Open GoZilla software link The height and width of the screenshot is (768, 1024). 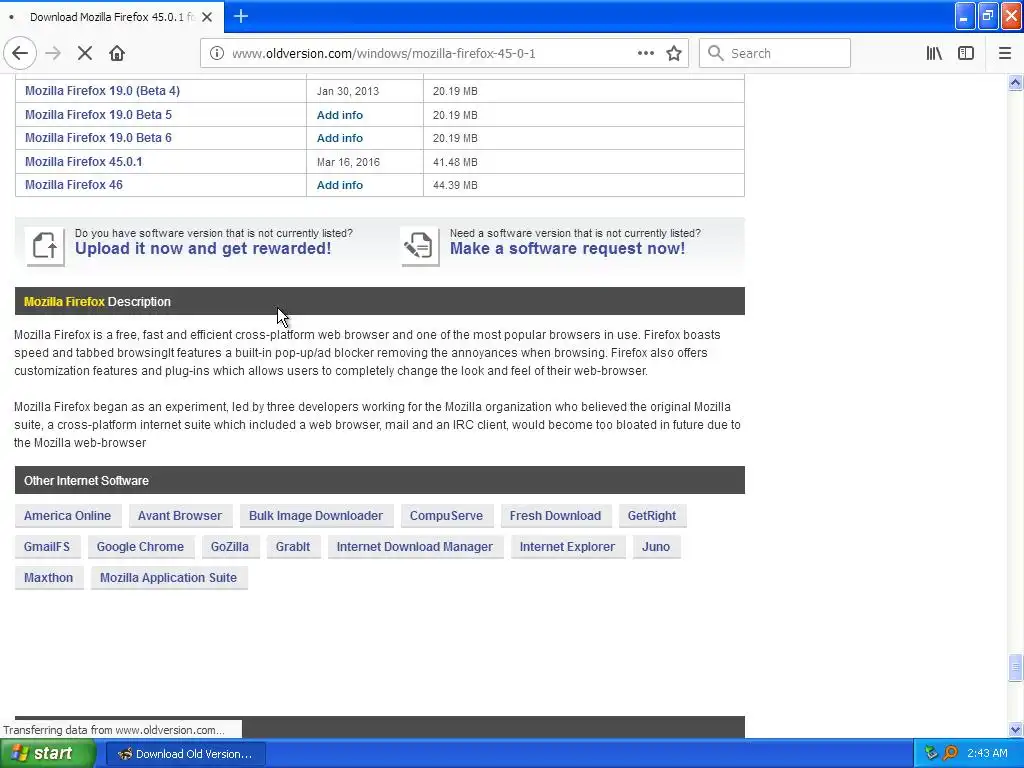click(x=229, y=547)
